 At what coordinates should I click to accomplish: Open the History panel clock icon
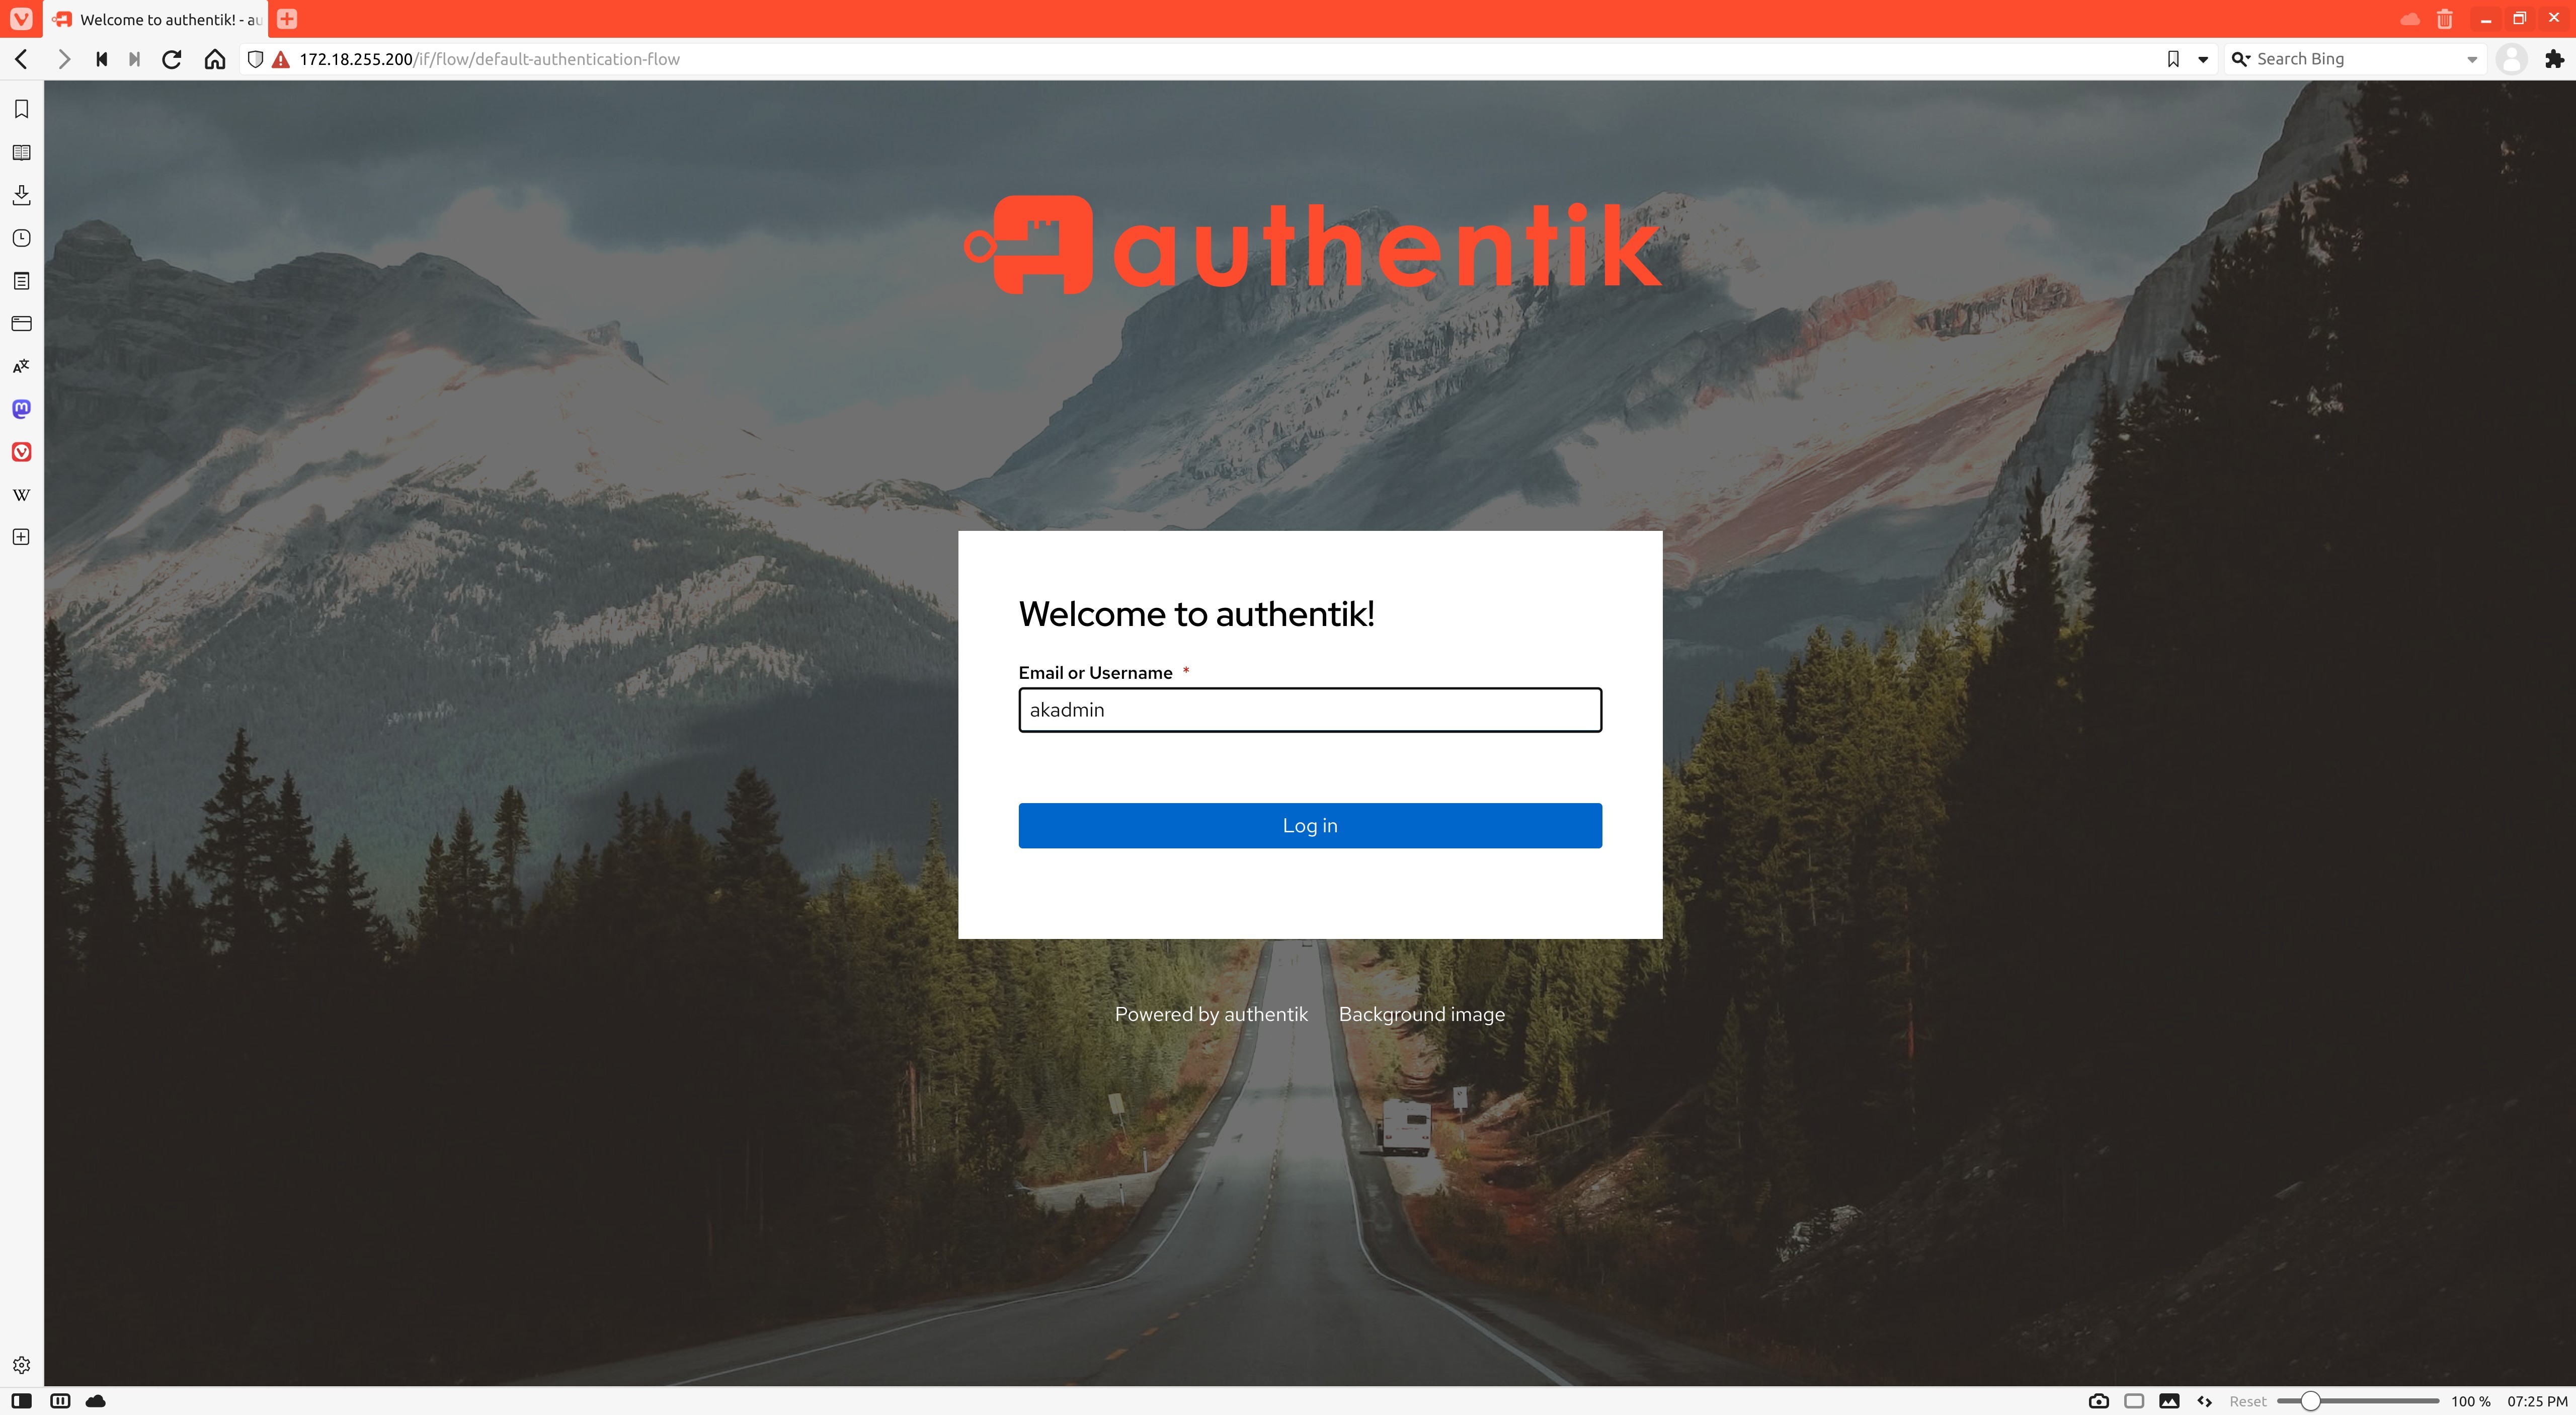(x=21, y=238)
